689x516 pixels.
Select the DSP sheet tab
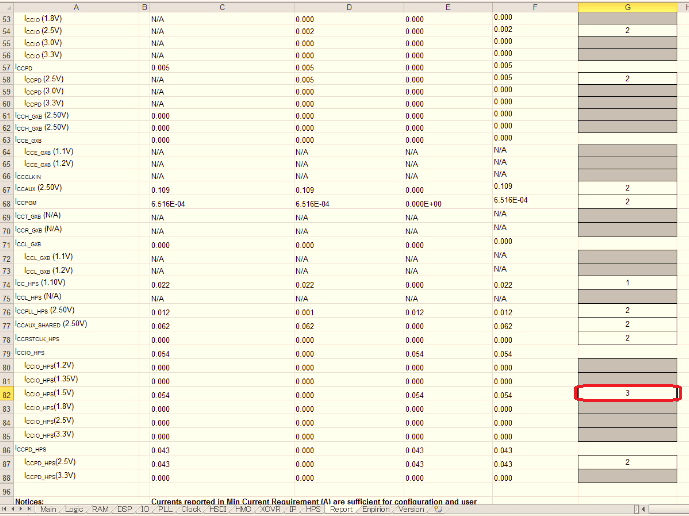point(125,510)
